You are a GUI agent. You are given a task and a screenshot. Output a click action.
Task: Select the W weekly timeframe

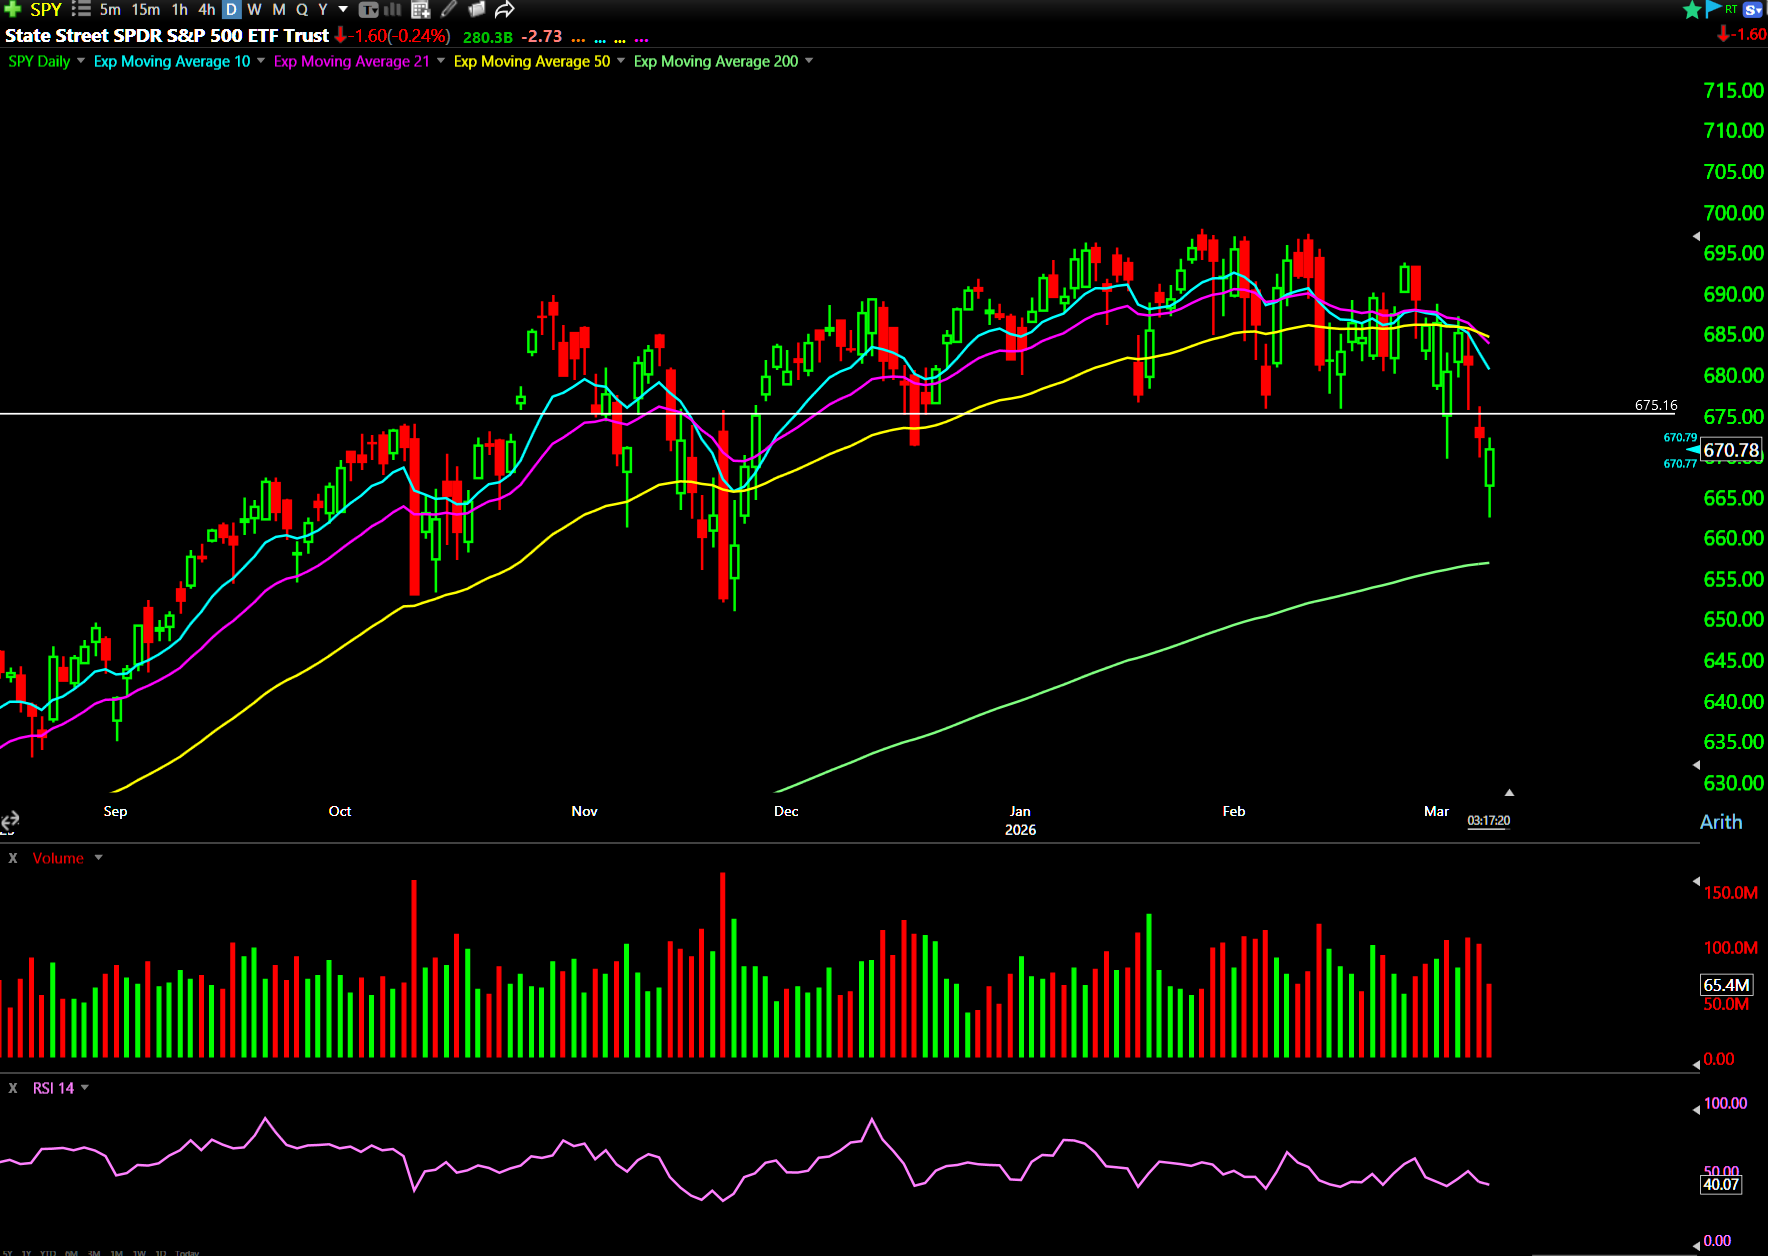click(x=254, y=9)
